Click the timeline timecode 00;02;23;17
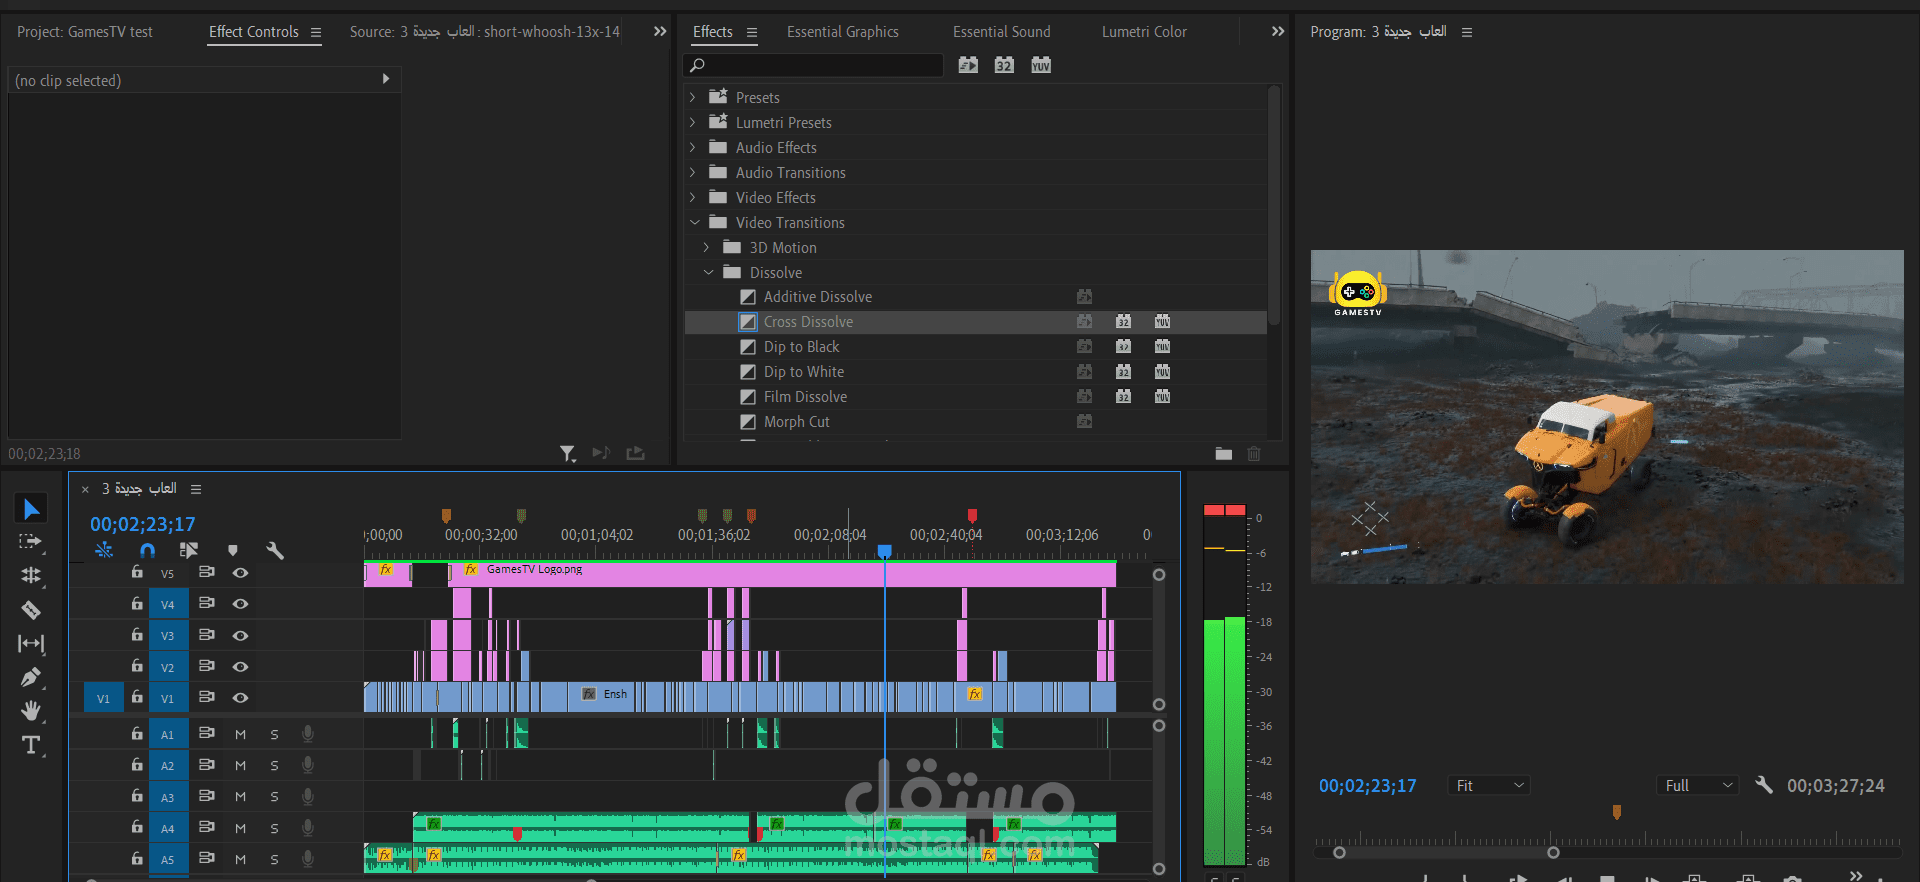The image size is (1920, 882). pyautogui.click(x=143, y=524)
